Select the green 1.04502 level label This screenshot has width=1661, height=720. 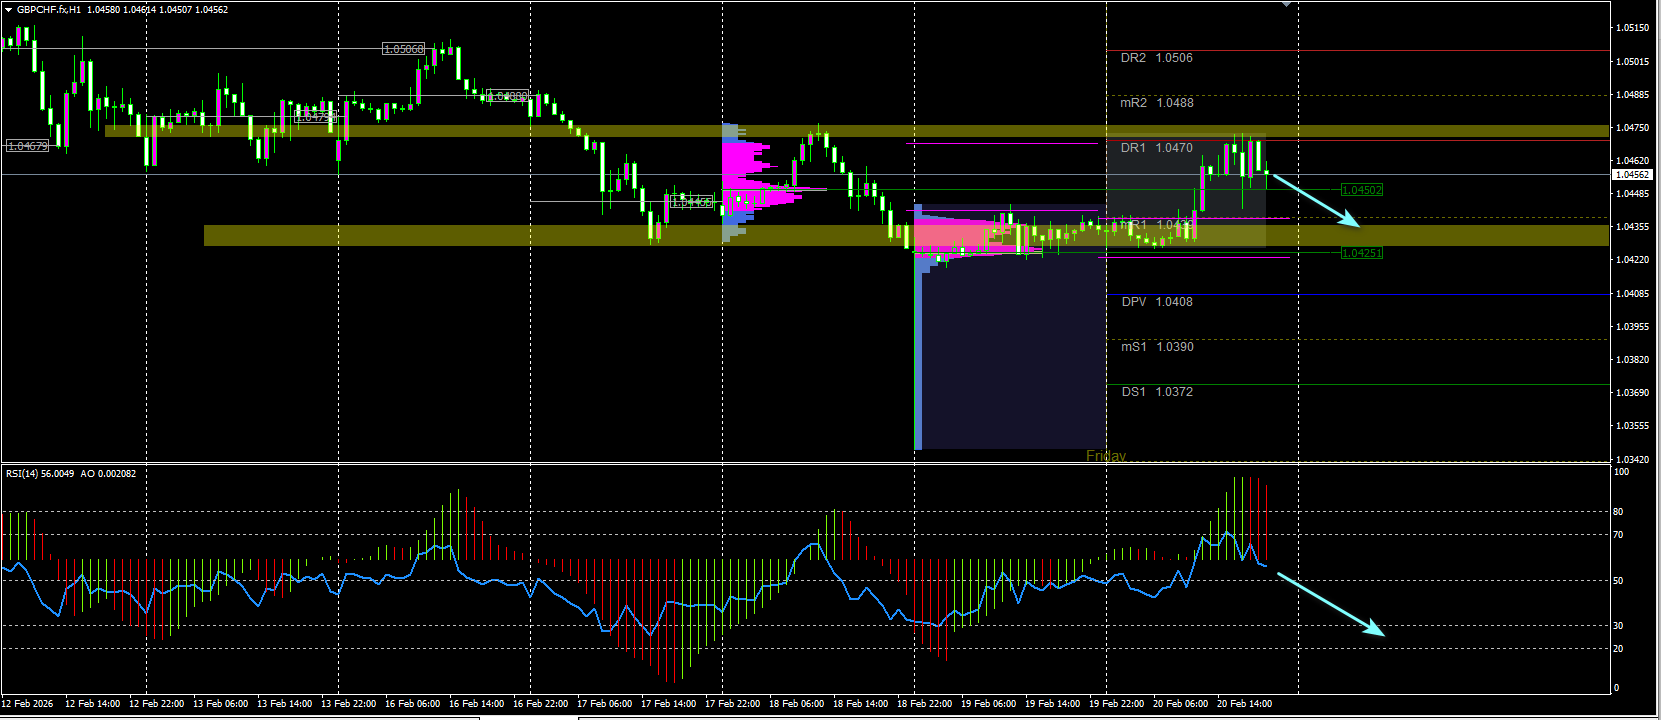point(1362,190)
